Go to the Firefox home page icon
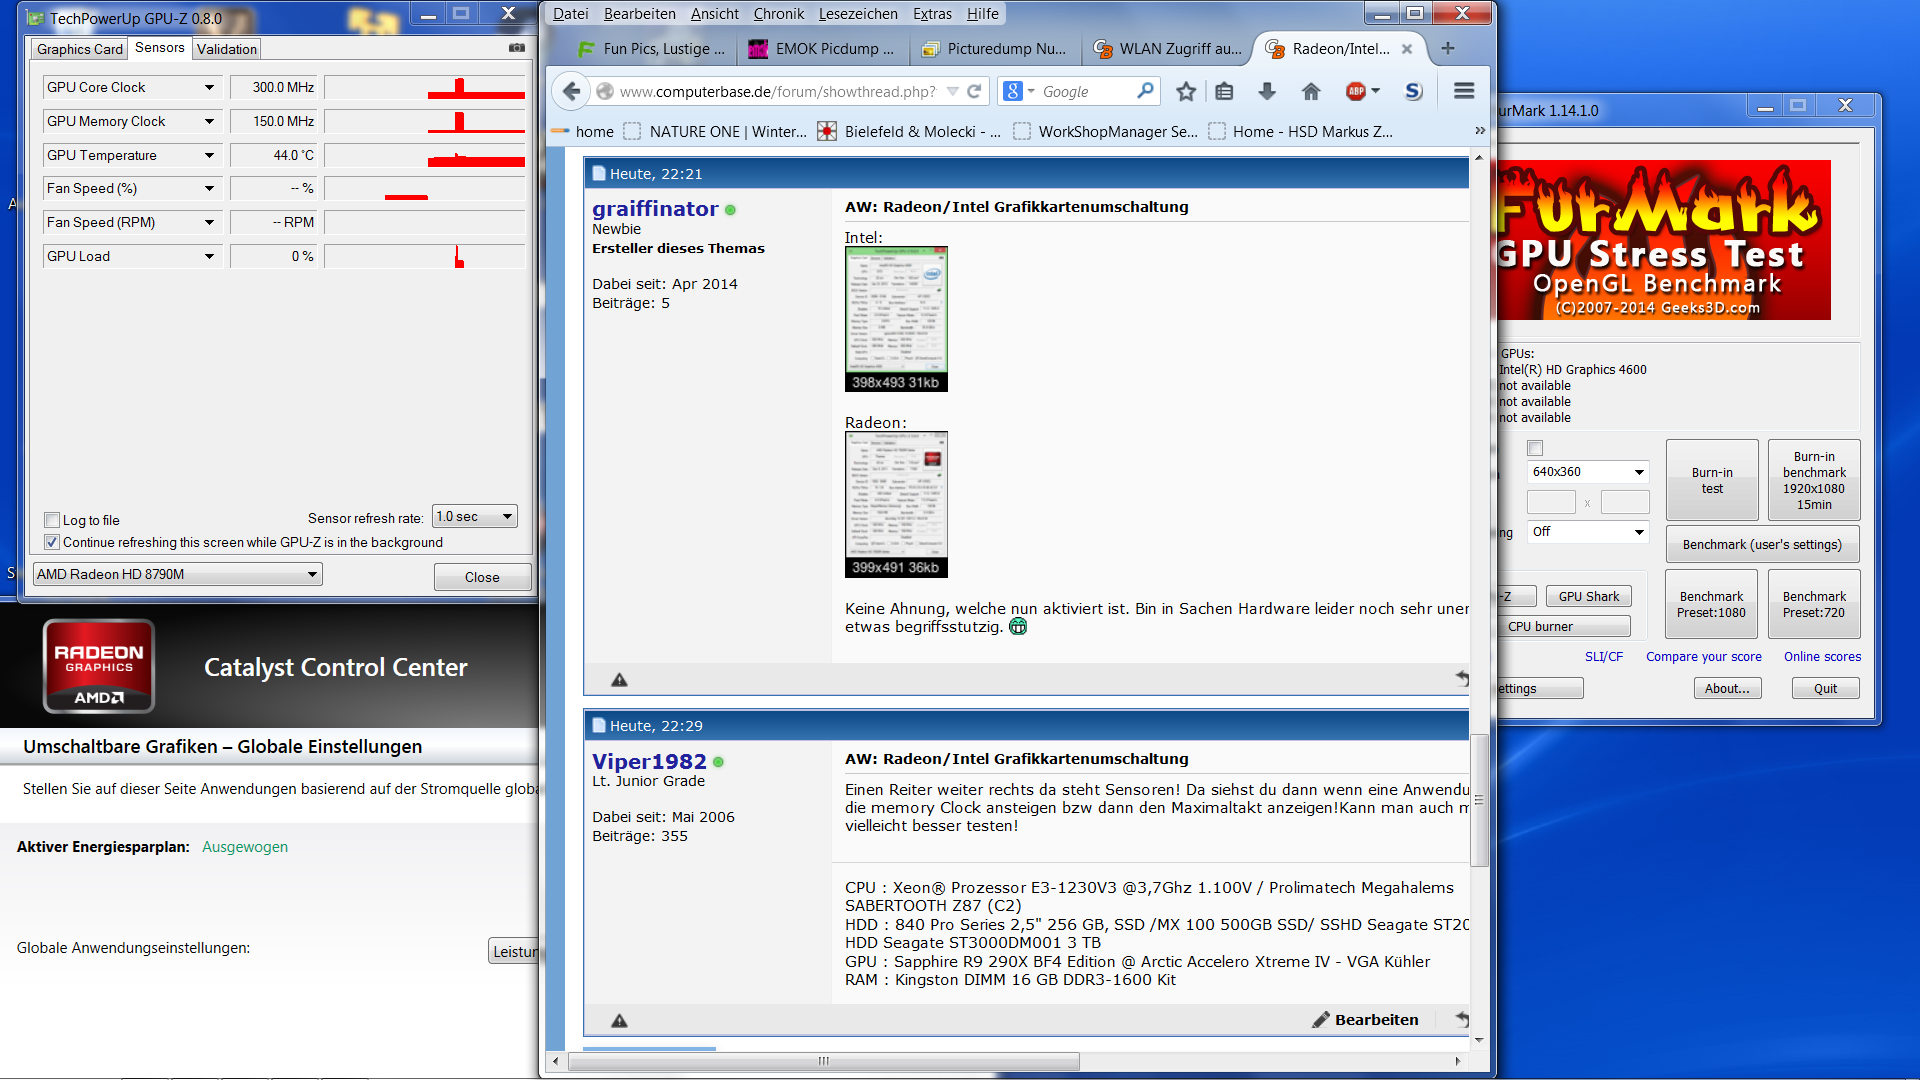 (1311, 91)
